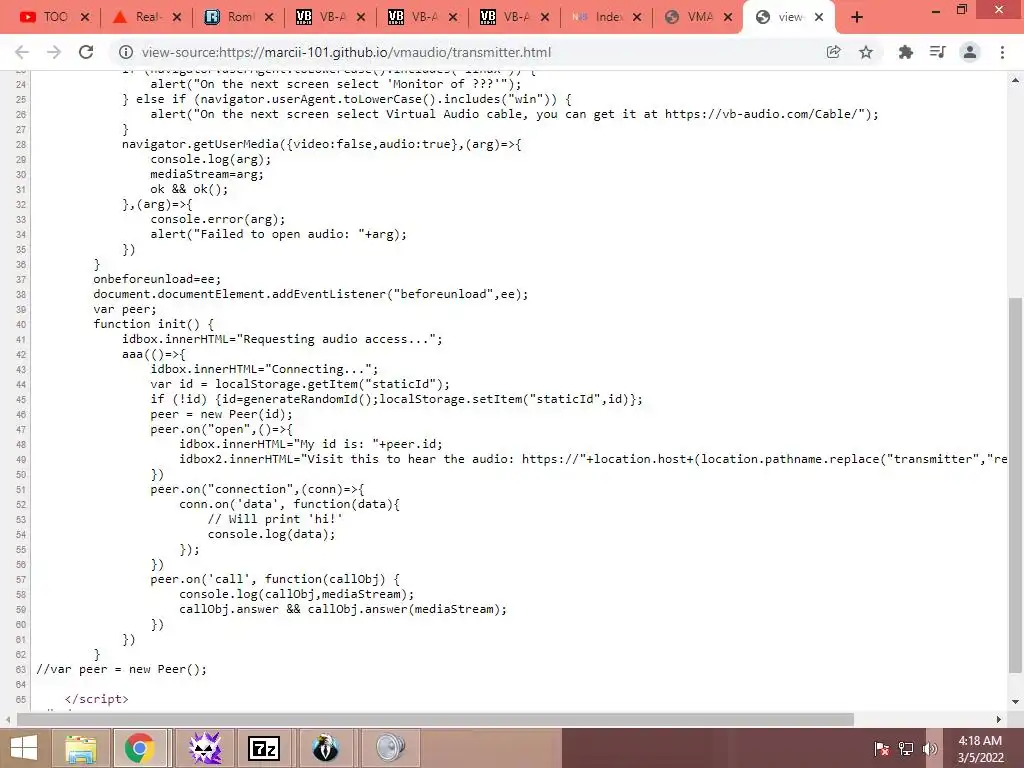Click the scroll up arrow
Screen dimensions: 1024x768
tap(1015, 80)
